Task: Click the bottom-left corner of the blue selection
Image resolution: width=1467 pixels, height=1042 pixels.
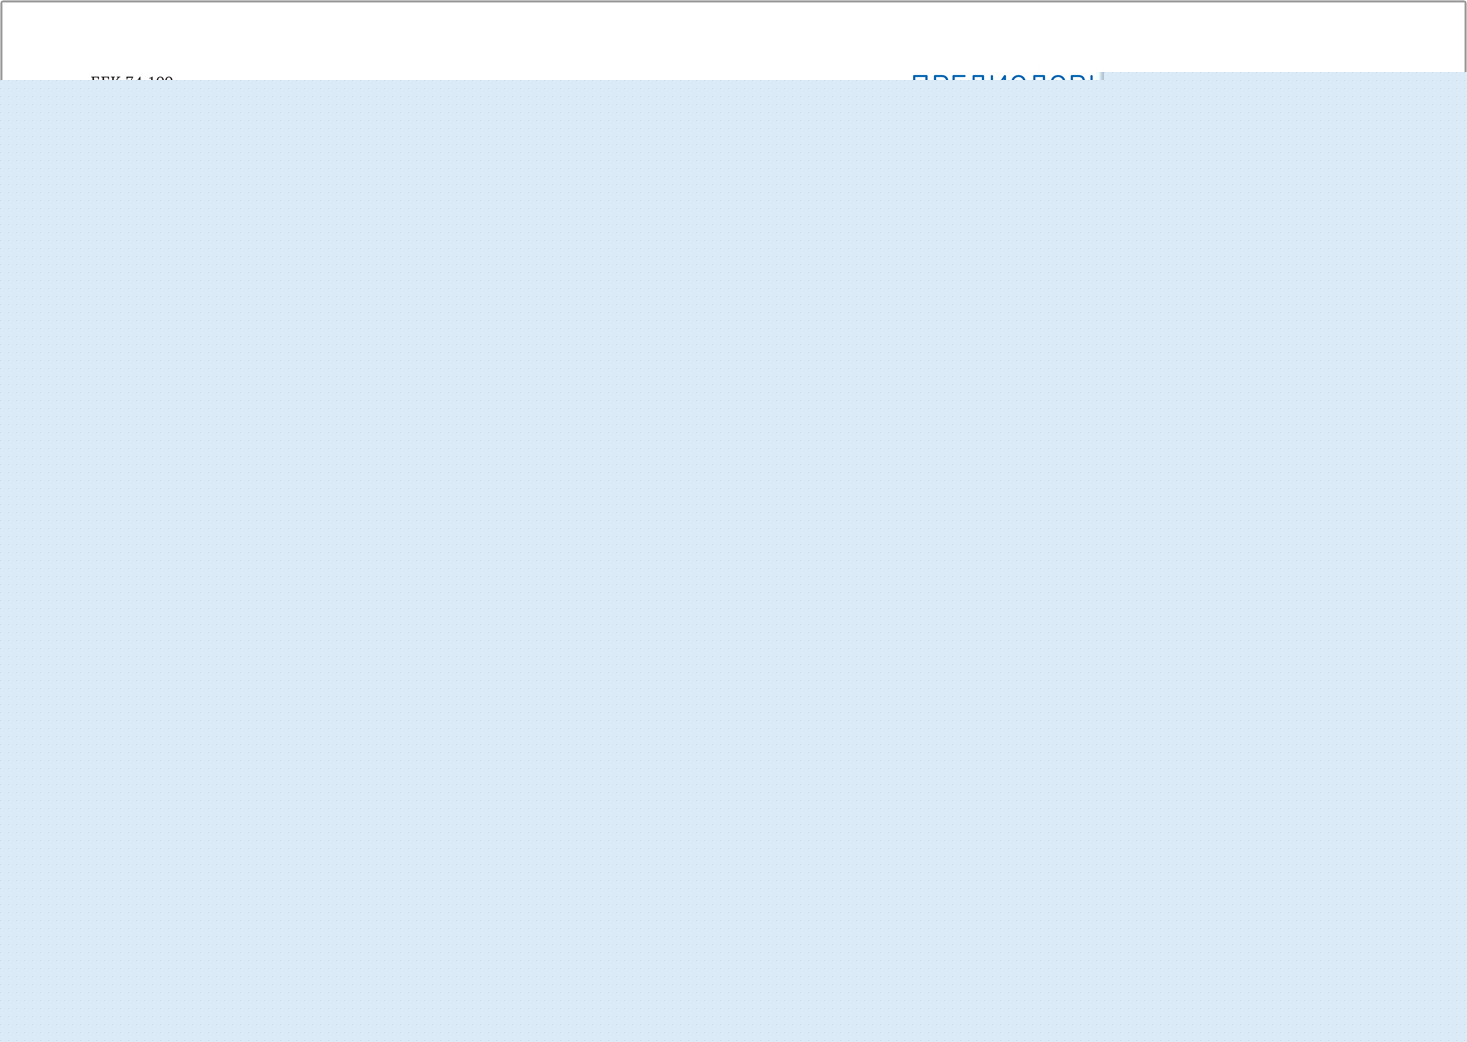Action: point(5,1036)
